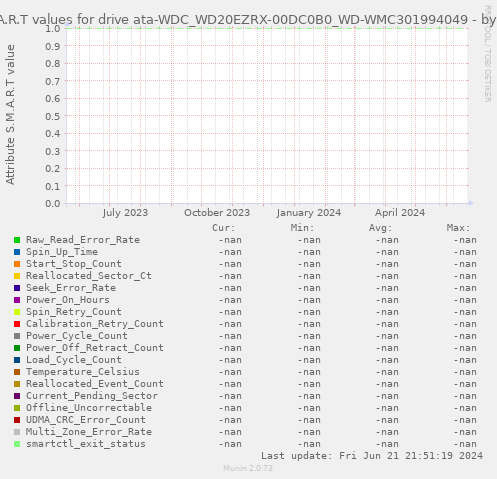Click the April 2024 x-axis label
The image size is (497, 479).
(x=400, y=213)
